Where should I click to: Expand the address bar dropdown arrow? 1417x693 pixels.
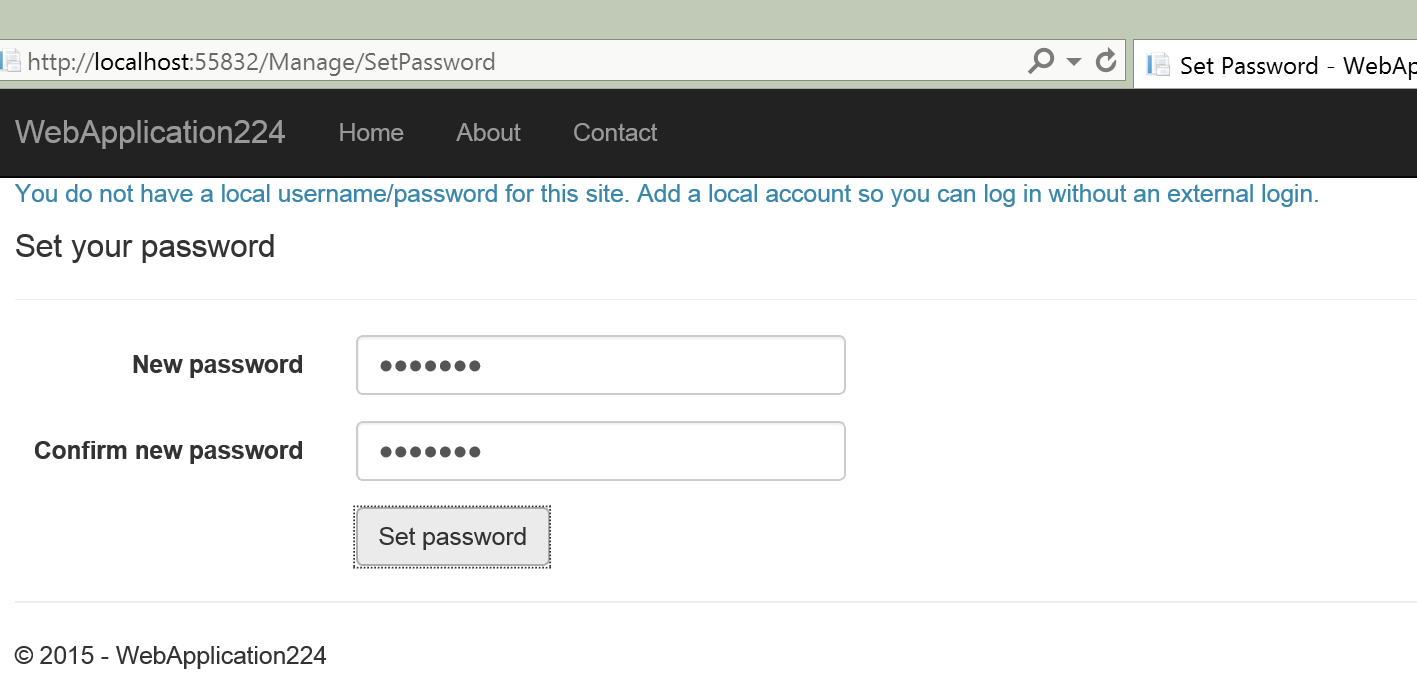(1074, 62)
